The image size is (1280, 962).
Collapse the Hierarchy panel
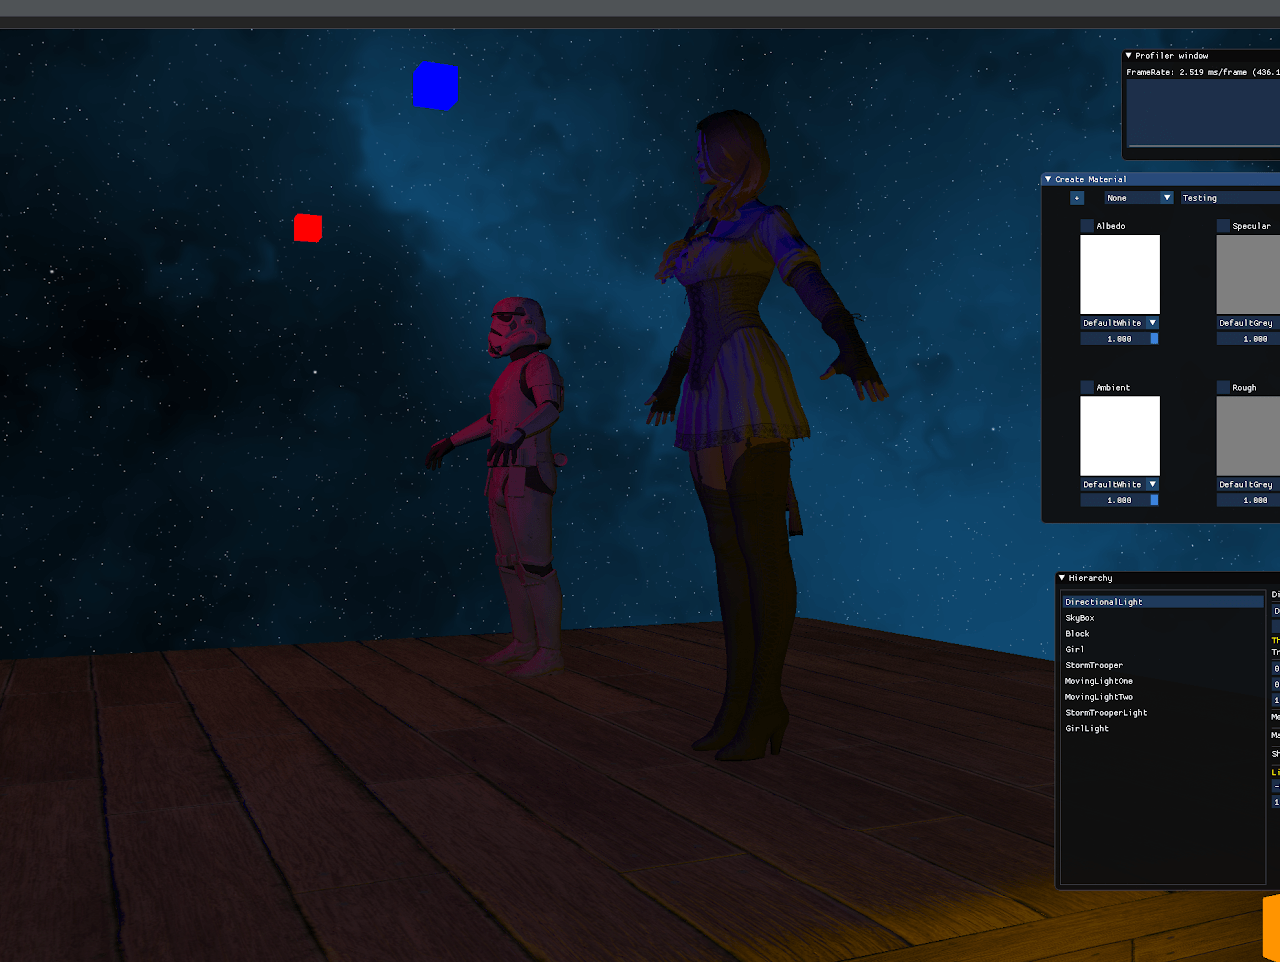click(1063, 577)
